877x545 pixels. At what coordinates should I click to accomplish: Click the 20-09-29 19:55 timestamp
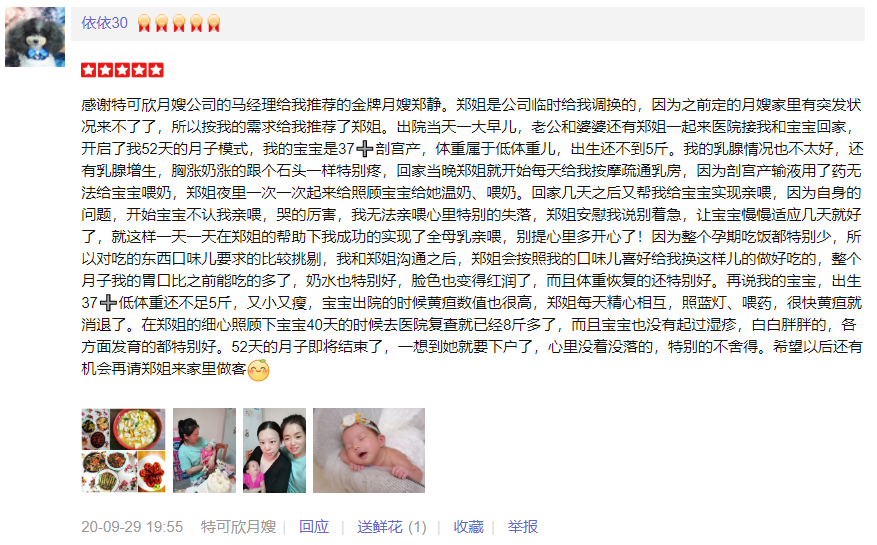132,527
